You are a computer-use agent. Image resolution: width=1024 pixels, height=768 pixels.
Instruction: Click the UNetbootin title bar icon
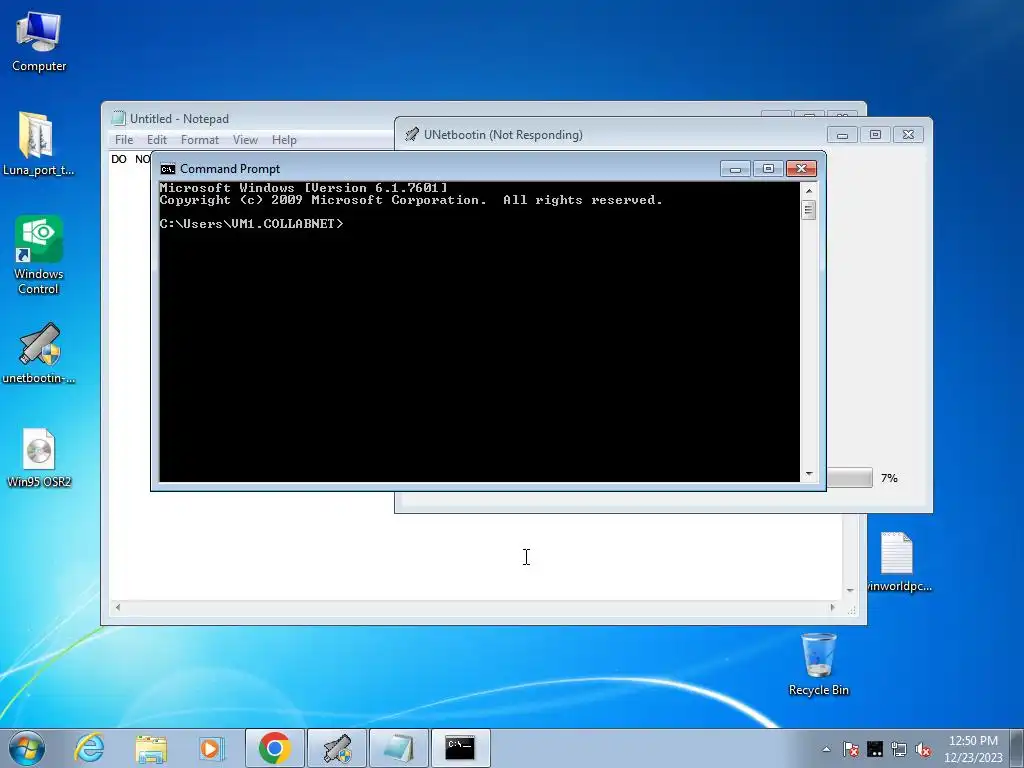[x=411, y=135]
